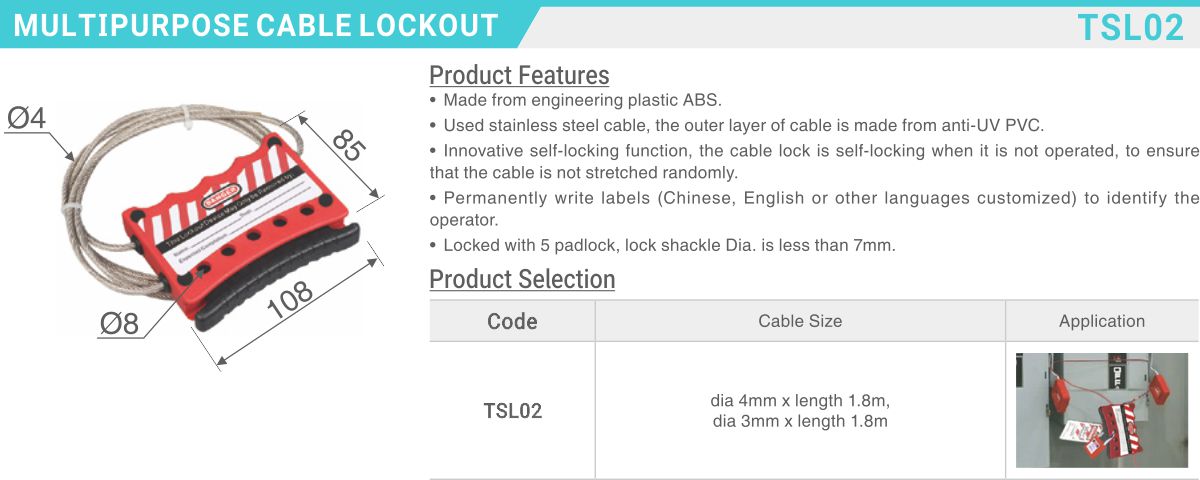This screenshot has width=1200, height=480.
Task: Click the 5 padlock shackle feature line
Action: click(662, 244)
